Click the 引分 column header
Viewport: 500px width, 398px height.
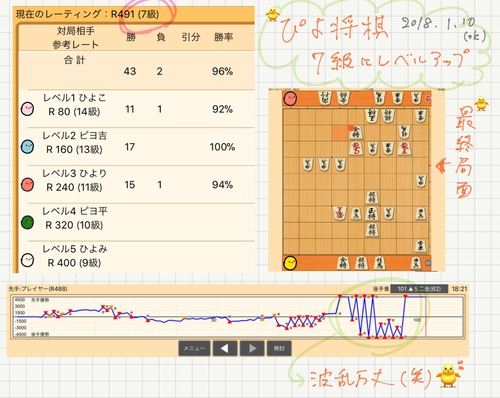pos(191,37)
